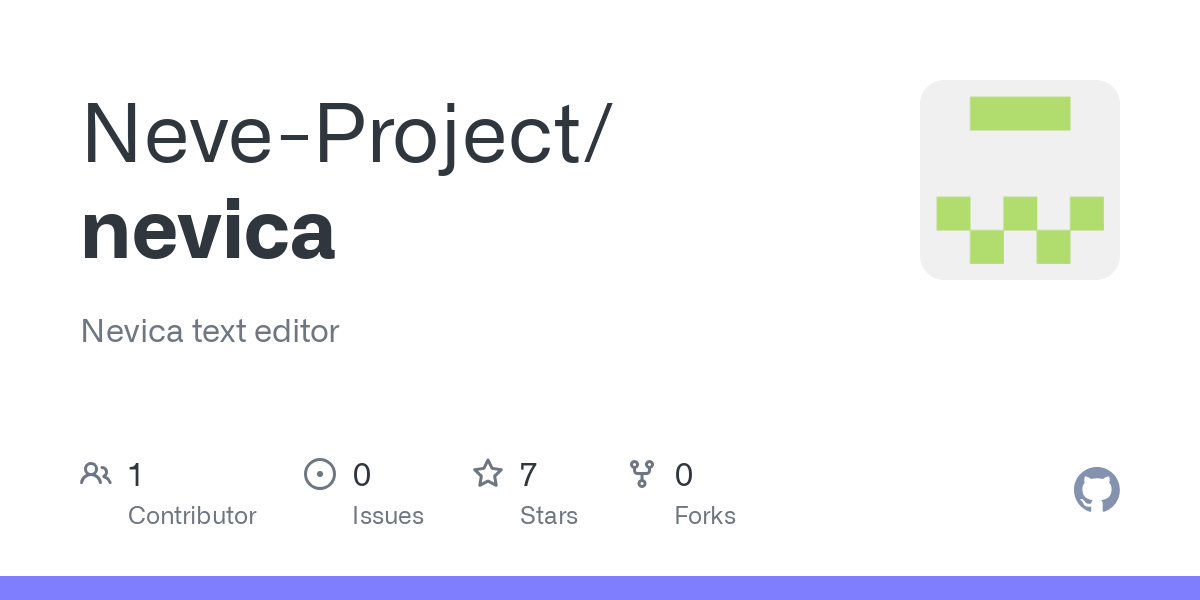Open the Neve-Project avatar identicon
Viewport: 1200px width, 600px height.
pyautogui.click(x=1020, y=180)
